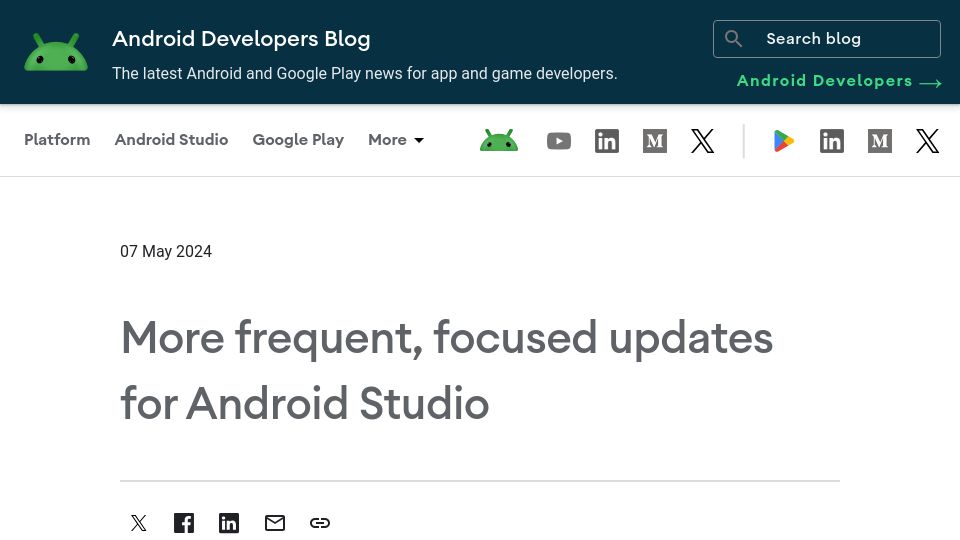Copy the article link with the chain icon
The height and width of the screenshot is (540, 960).
(320, 523)
